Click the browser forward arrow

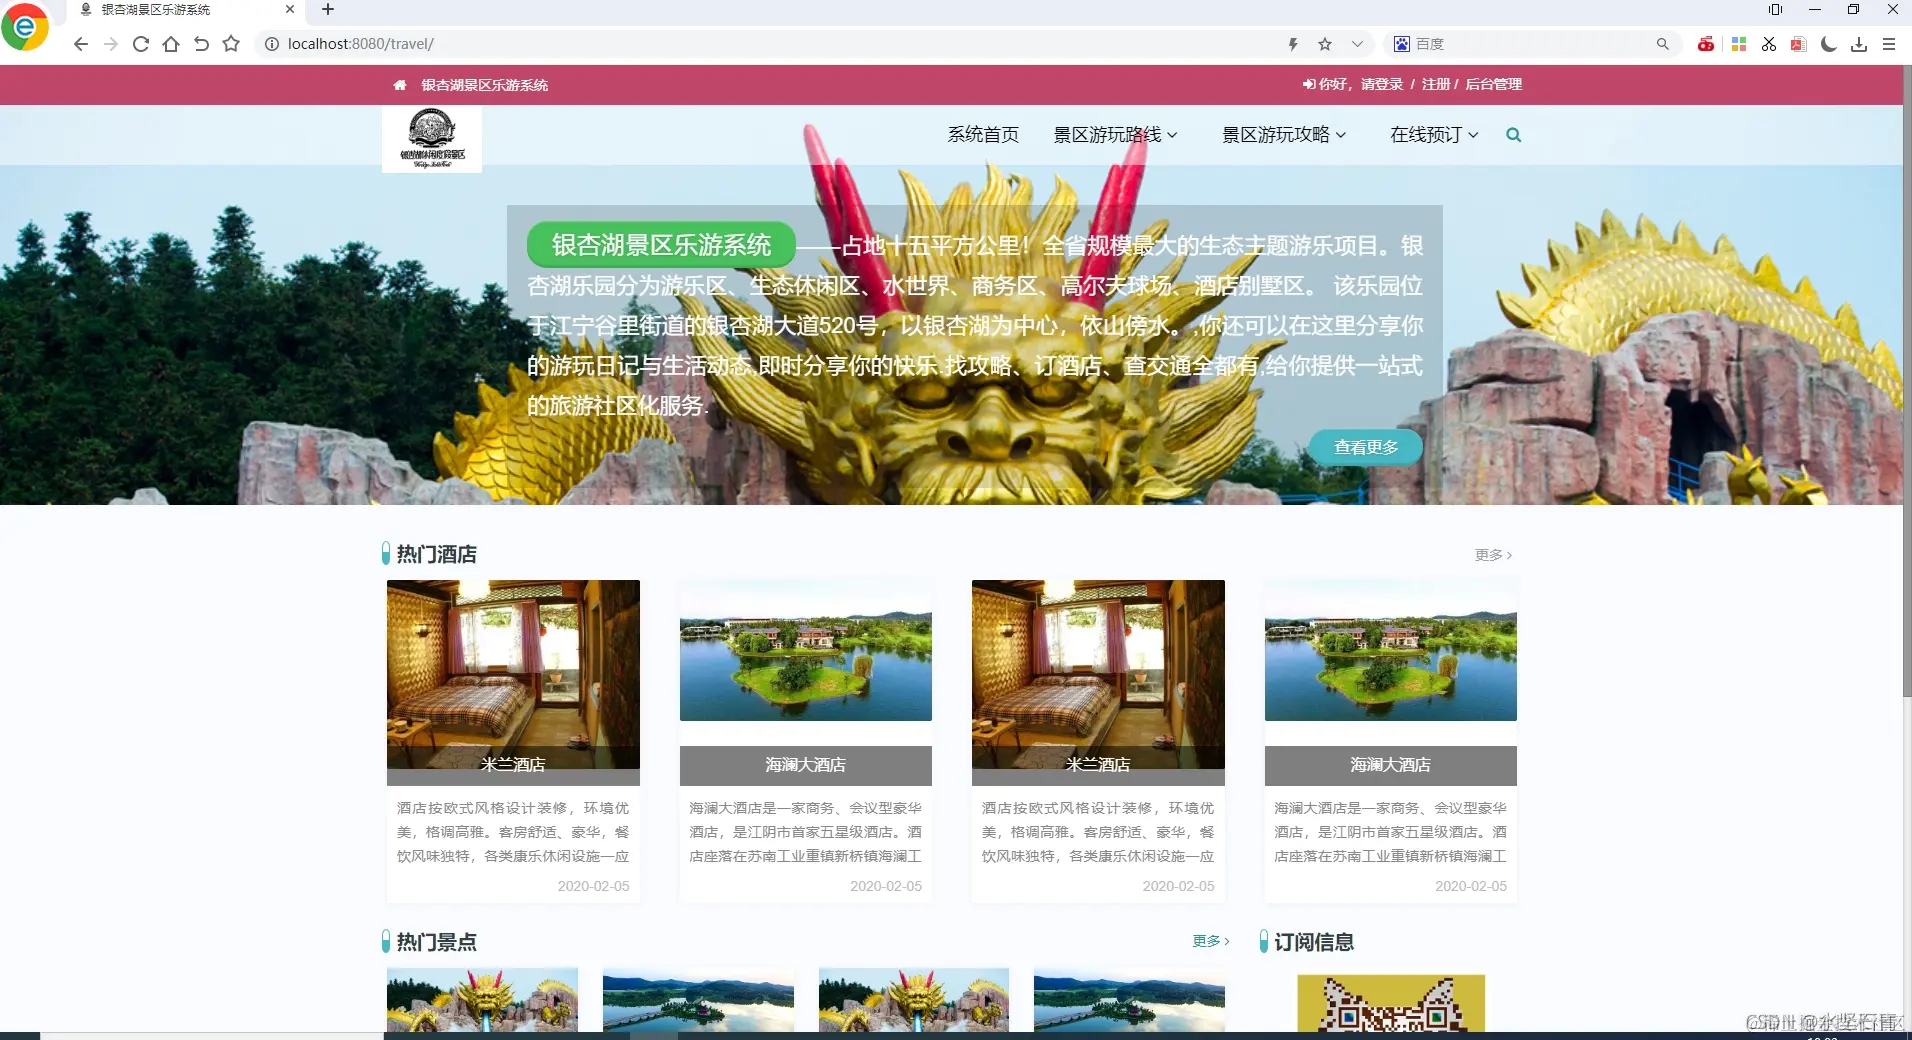111,44
